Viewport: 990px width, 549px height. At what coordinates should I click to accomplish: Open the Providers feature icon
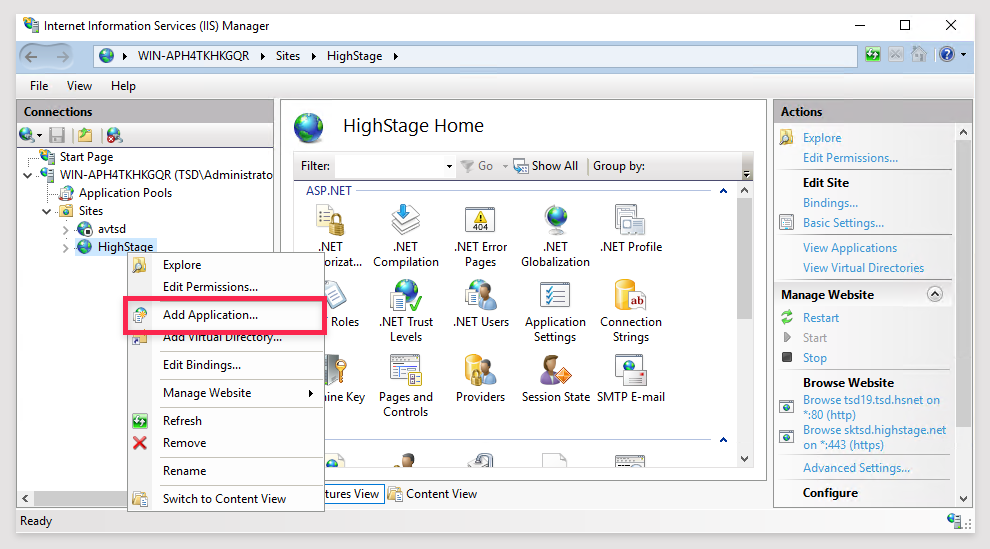480,379
